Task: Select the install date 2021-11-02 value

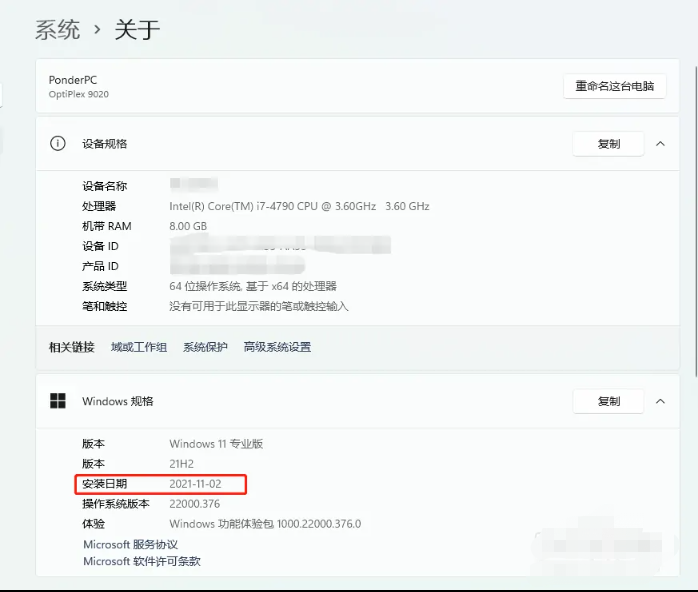Action: coord(195,484)
